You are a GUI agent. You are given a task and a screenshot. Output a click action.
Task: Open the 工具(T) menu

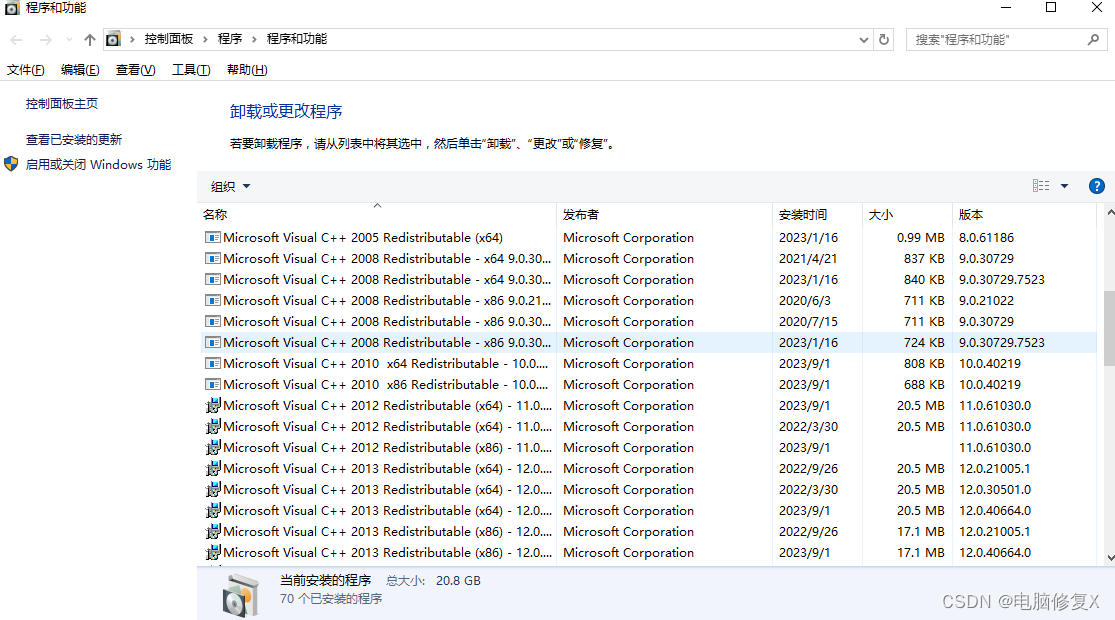click(x=191, y=70)
